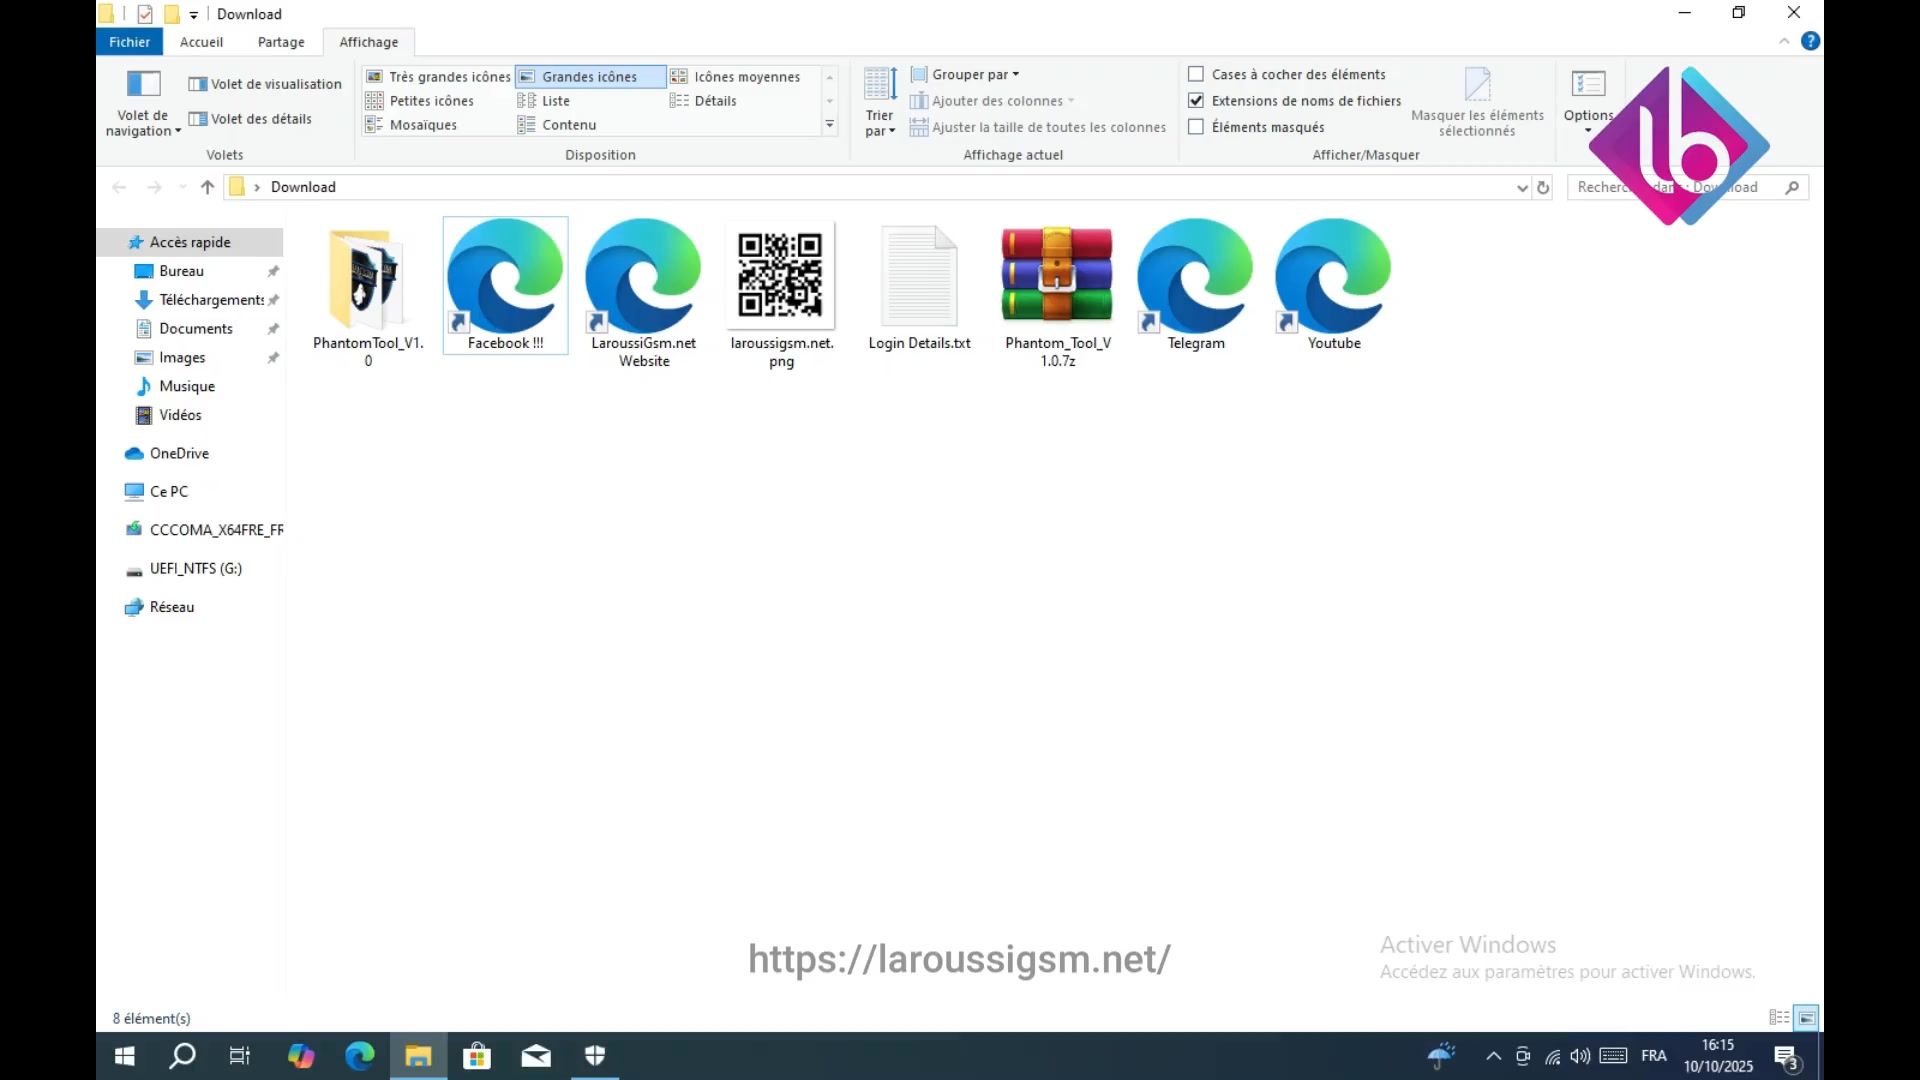Switch to Détails view

point(703,101)
